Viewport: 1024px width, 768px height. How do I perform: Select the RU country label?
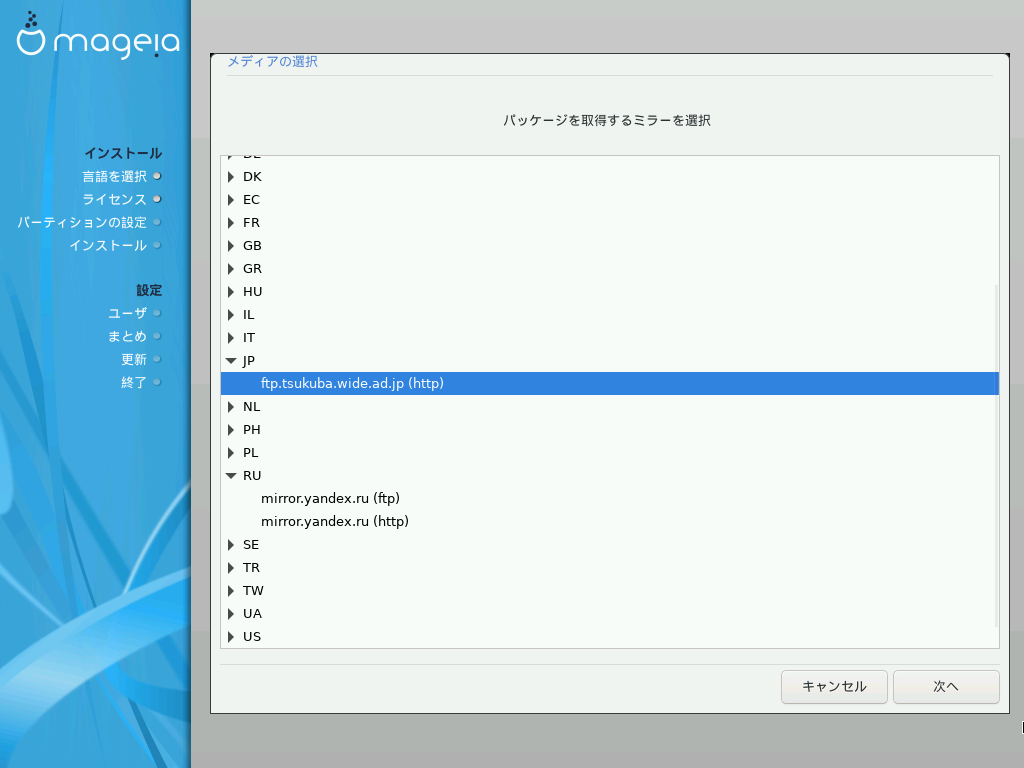(x=252, y=475)
